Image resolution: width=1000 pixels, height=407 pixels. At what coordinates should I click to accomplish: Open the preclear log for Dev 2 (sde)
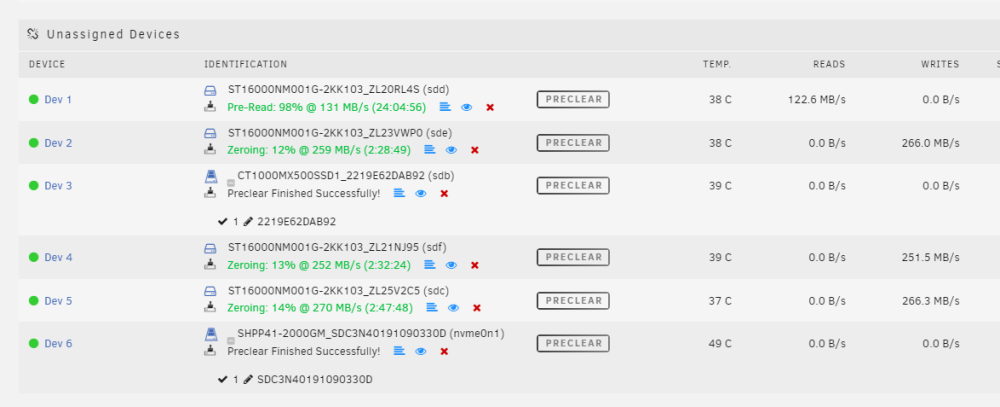[430, 149]
